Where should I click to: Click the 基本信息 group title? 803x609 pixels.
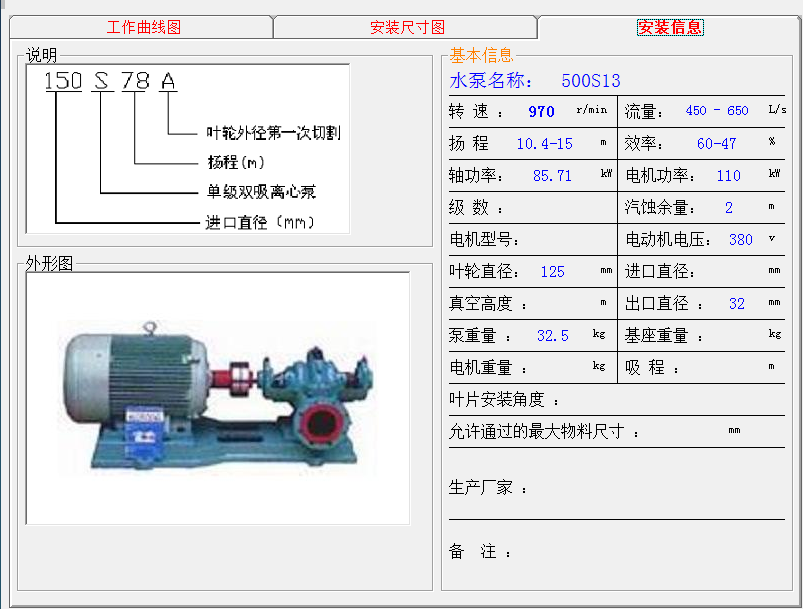(481, 55)
